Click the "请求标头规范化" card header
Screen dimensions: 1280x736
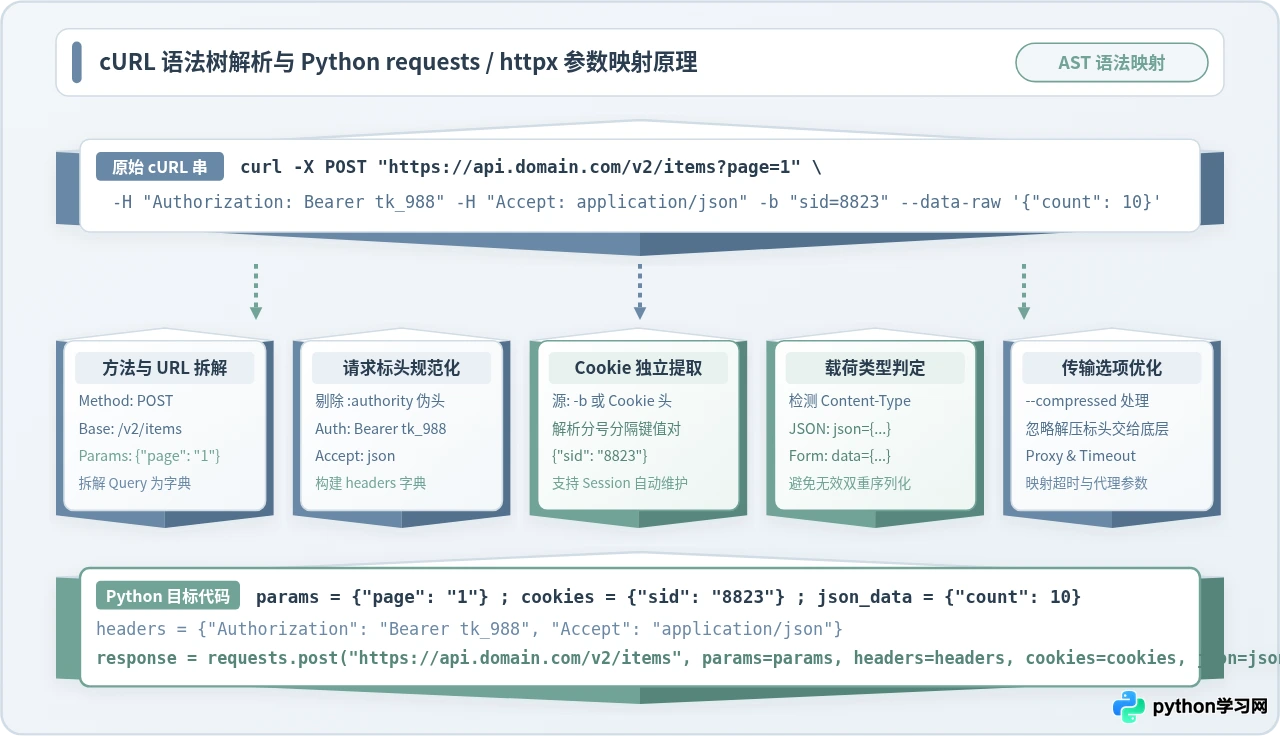click(402, 368)
